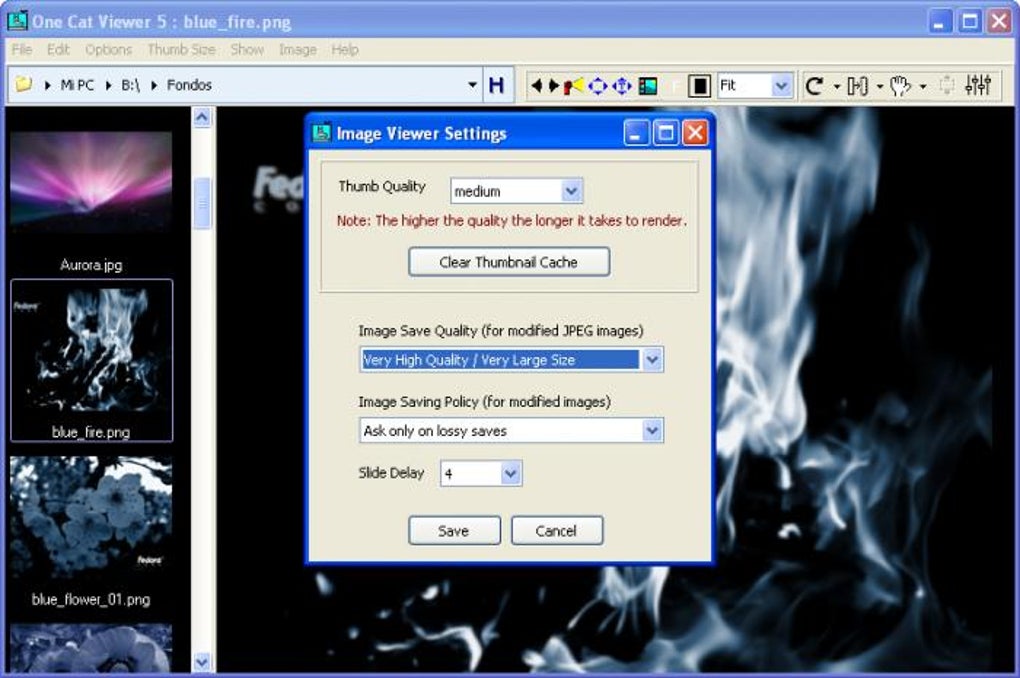1020x678 pixels.
Task: Start the slideshow megaphone icon
Action: 572,85
